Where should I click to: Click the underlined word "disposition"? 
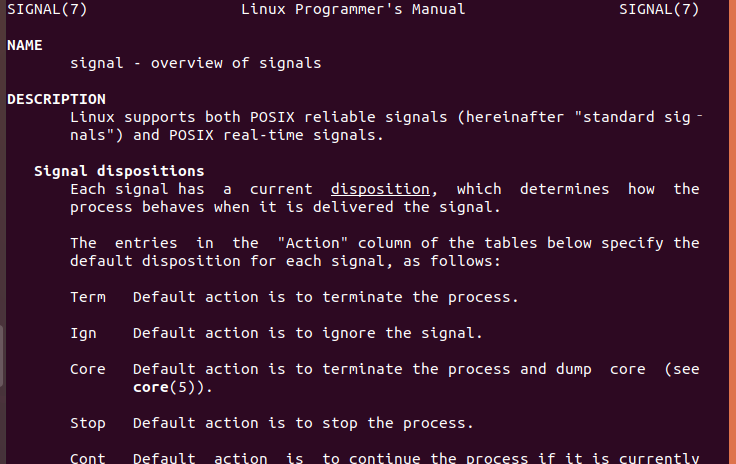point(380,189)
